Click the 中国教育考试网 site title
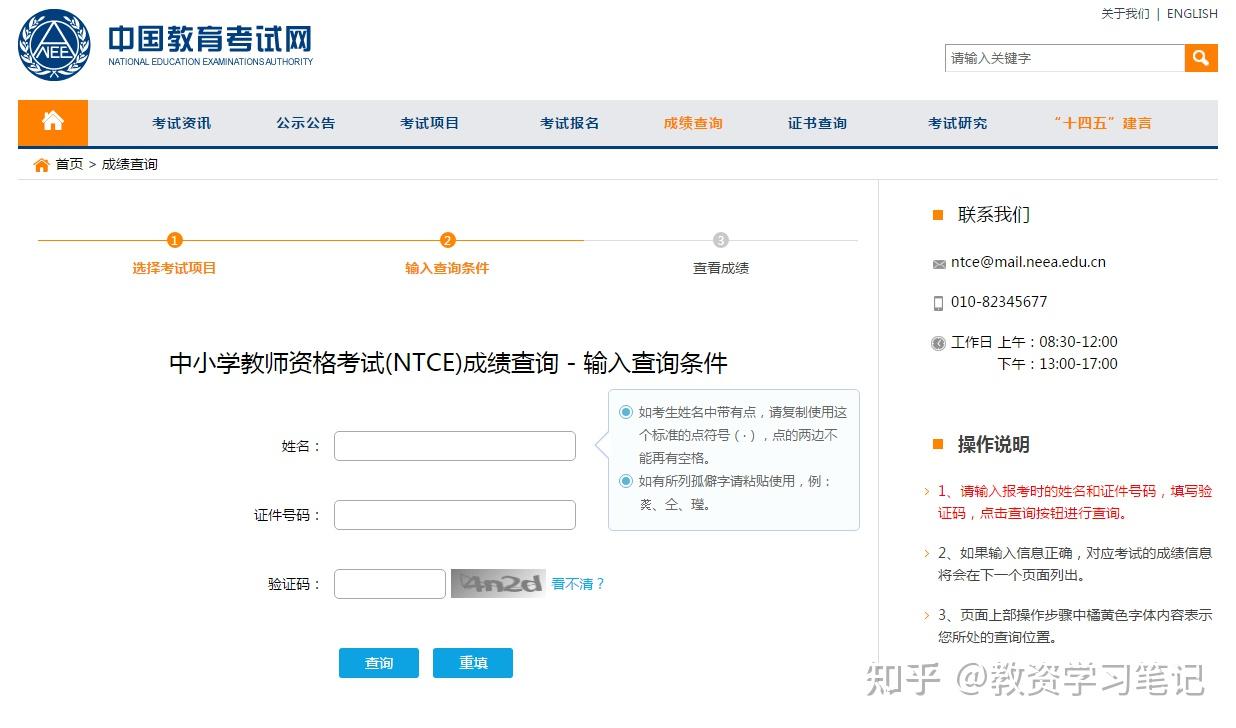Viewport: 1236px width, 728px height. (x=210, y=39)
